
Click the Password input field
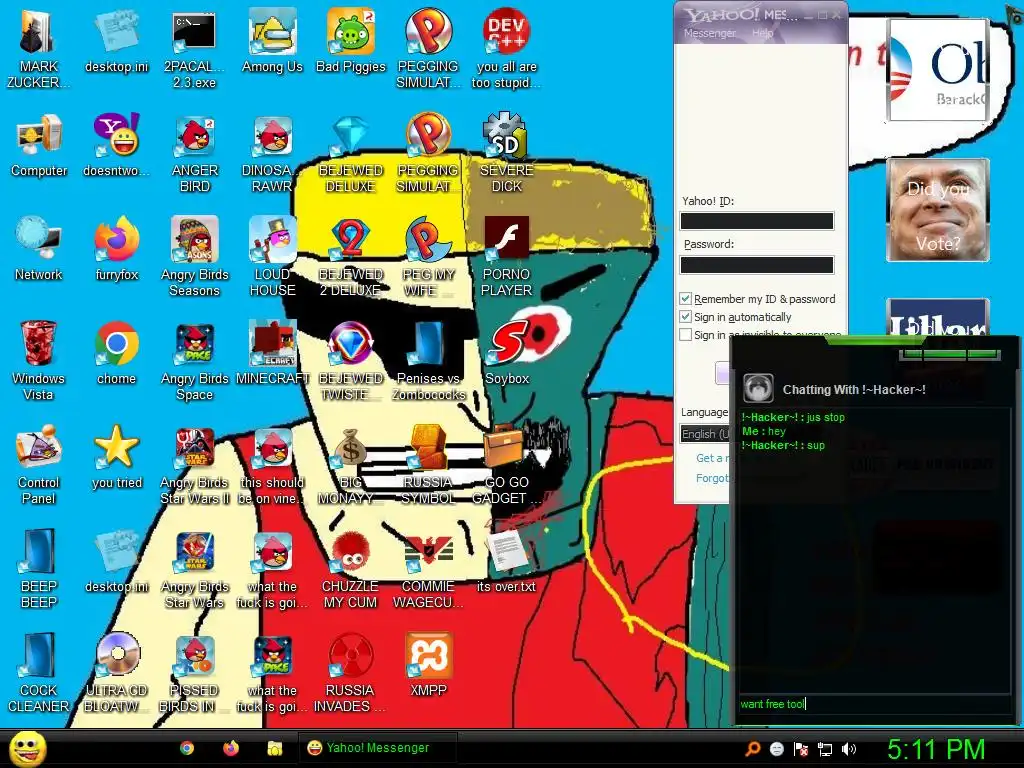click(x=757, y=264)
